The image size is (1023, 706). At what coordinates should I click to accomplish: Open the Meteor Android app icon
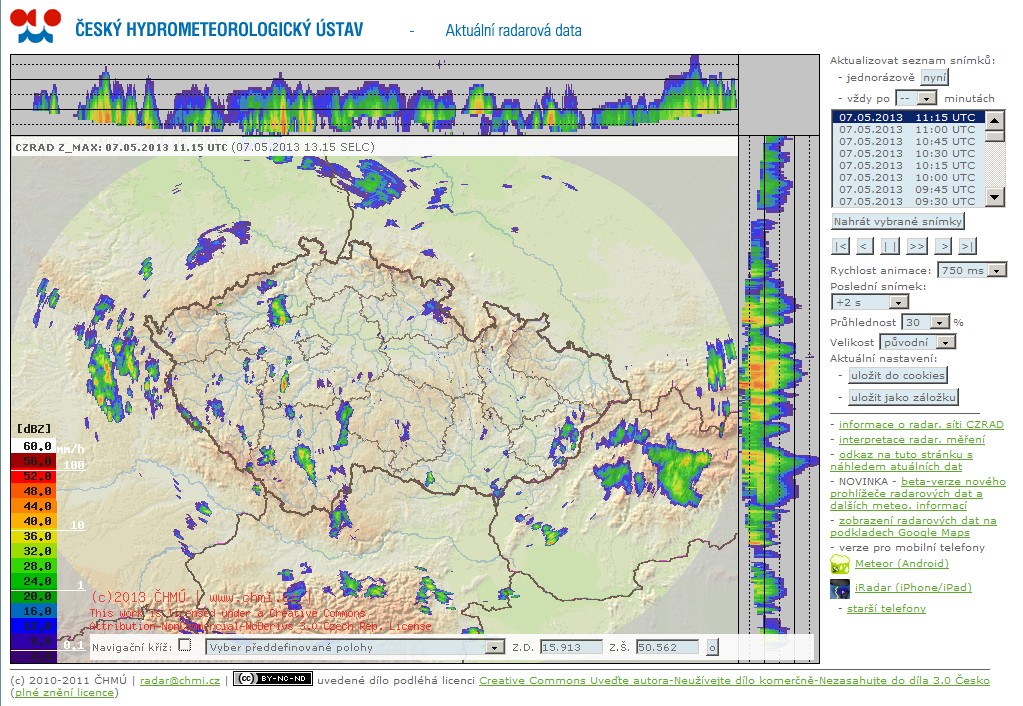(840, 564)
